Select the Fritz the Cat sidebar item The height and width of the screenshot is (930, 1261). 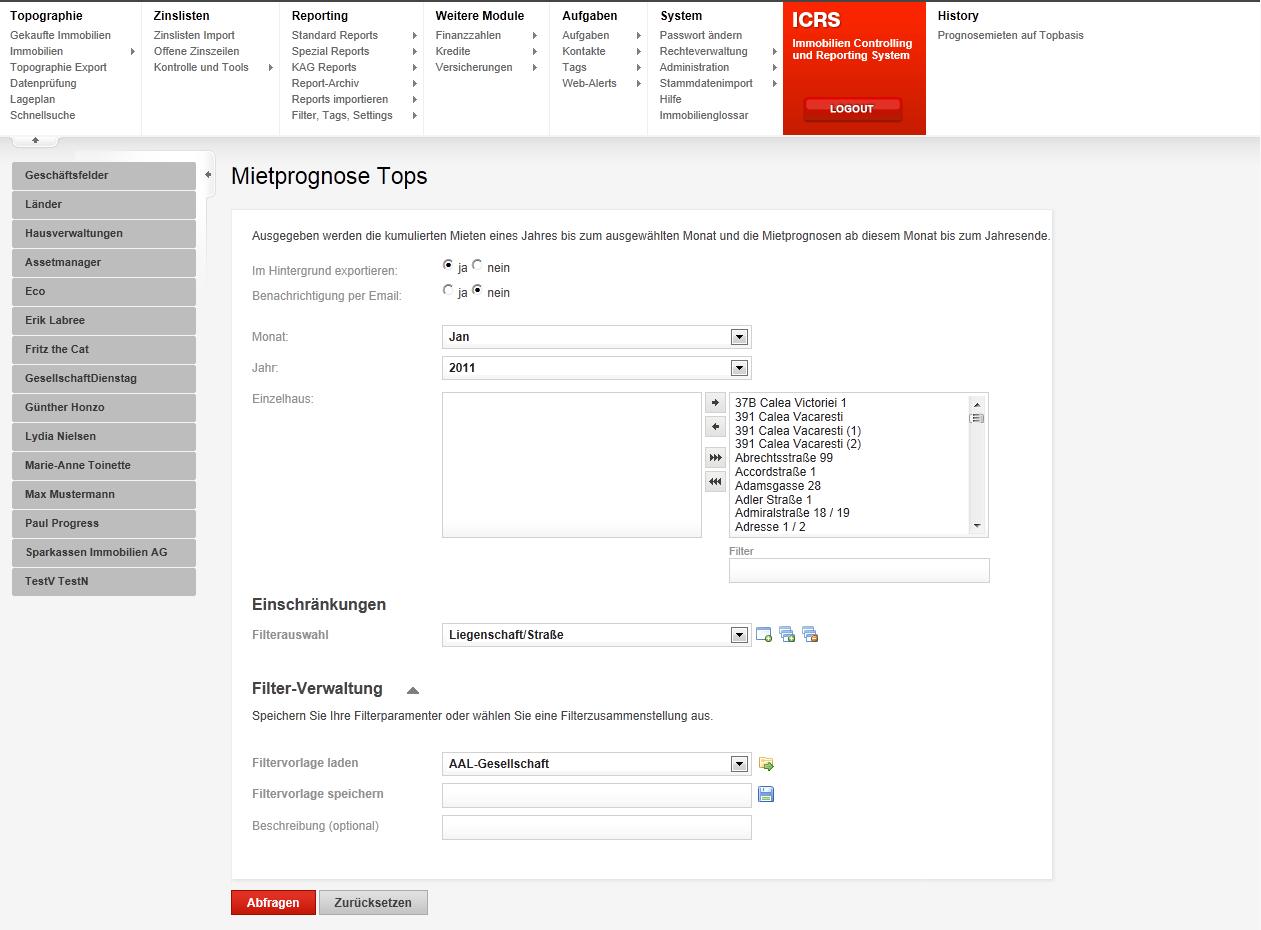pyautogui.click(x=104, y=349)
